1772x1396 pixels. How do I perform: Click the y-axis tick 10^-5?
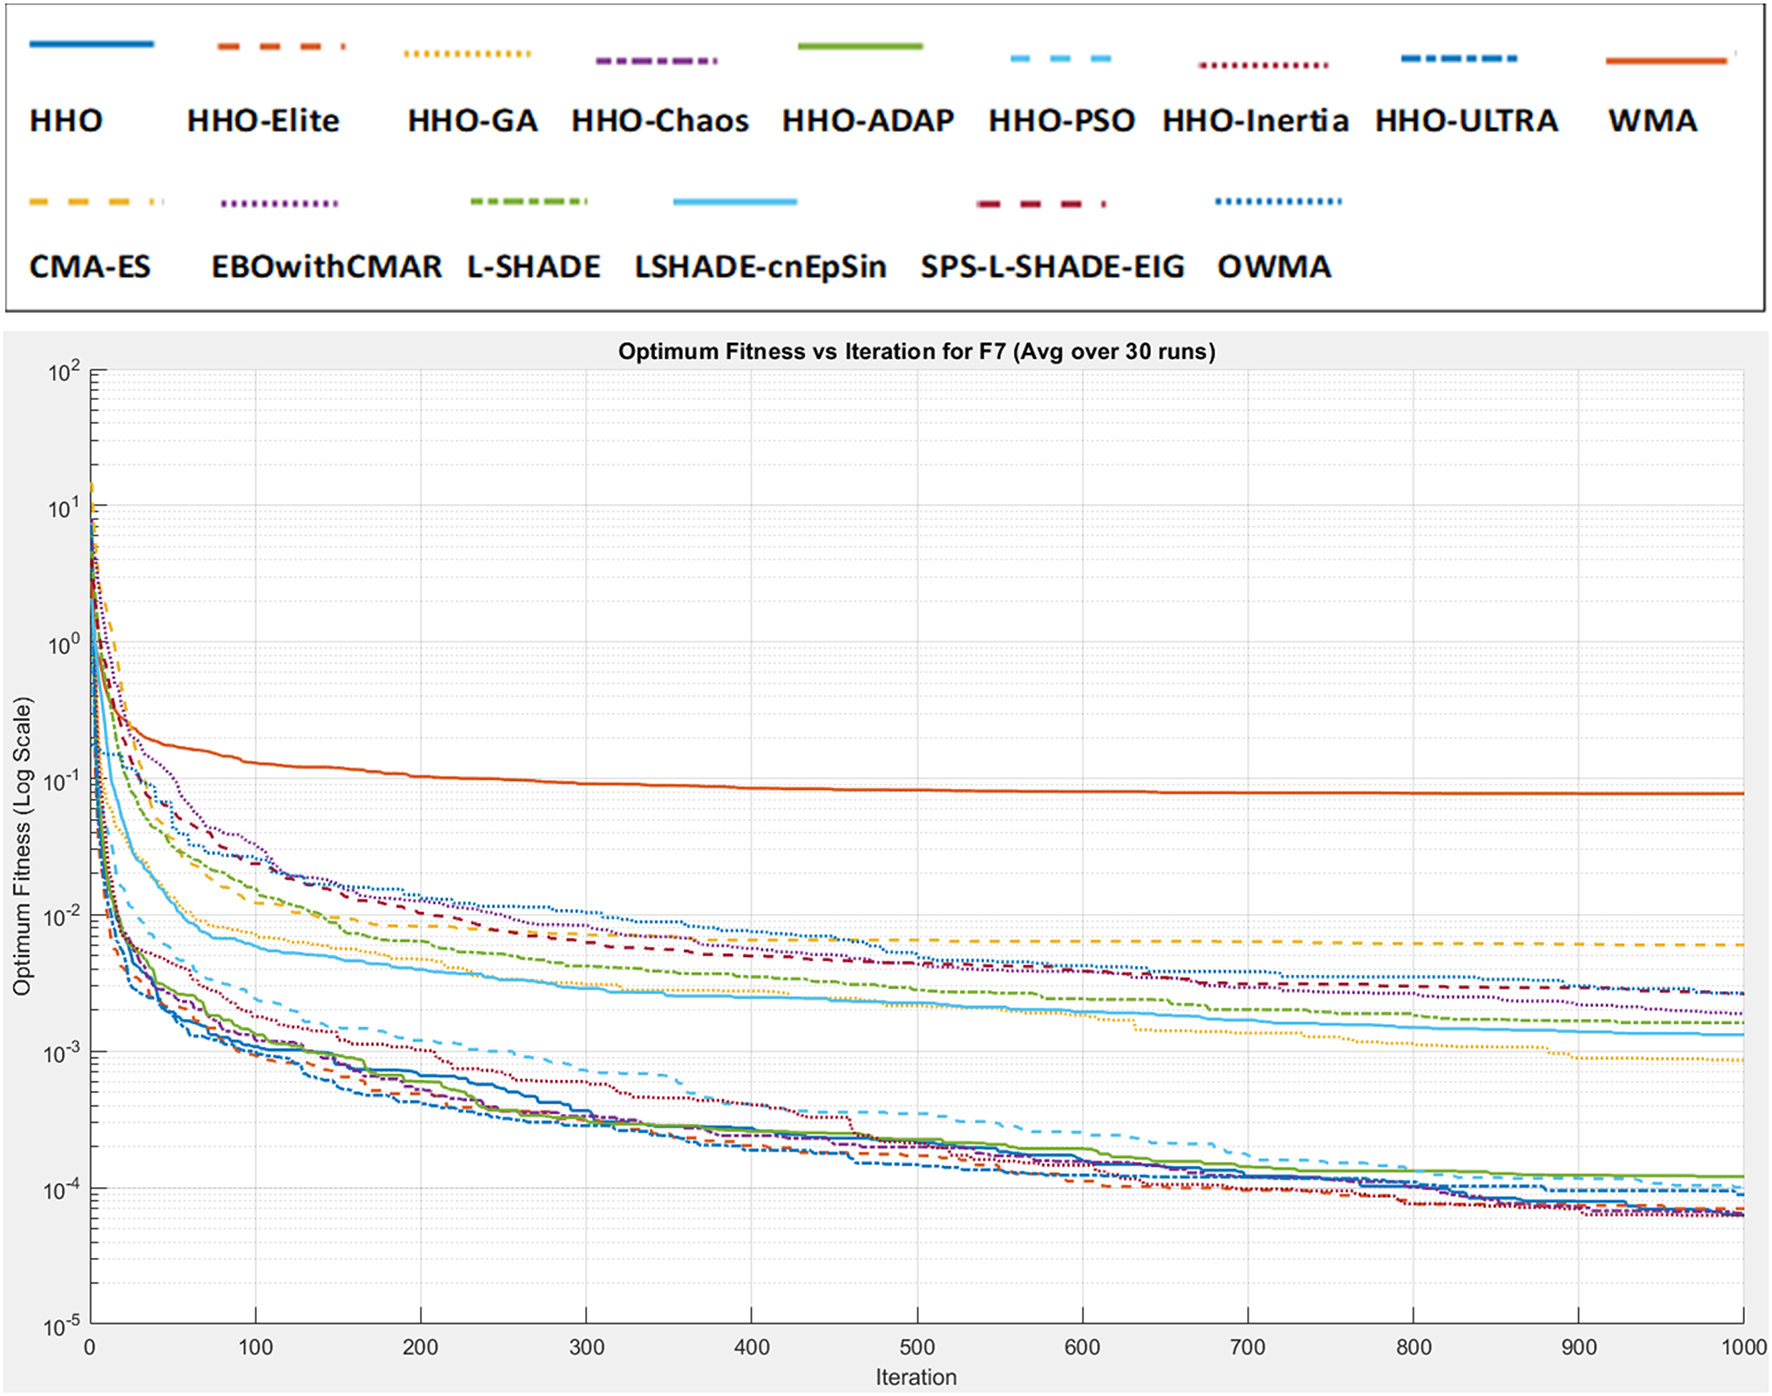60,1327
